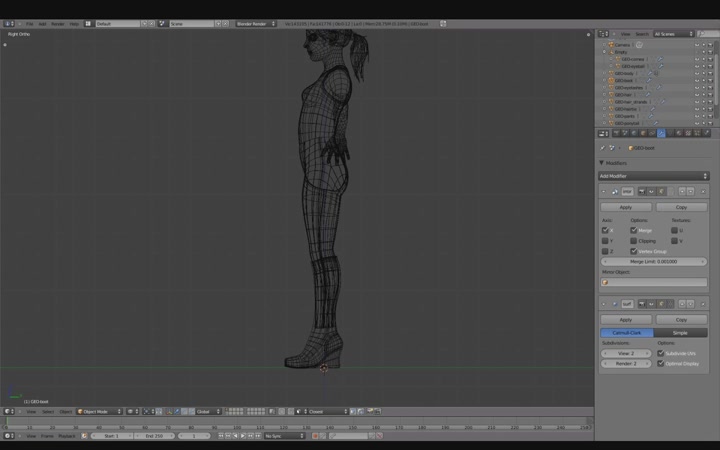Collapse the mirror modifier panel arrow

pyautogui.click(x=603, y=191)
